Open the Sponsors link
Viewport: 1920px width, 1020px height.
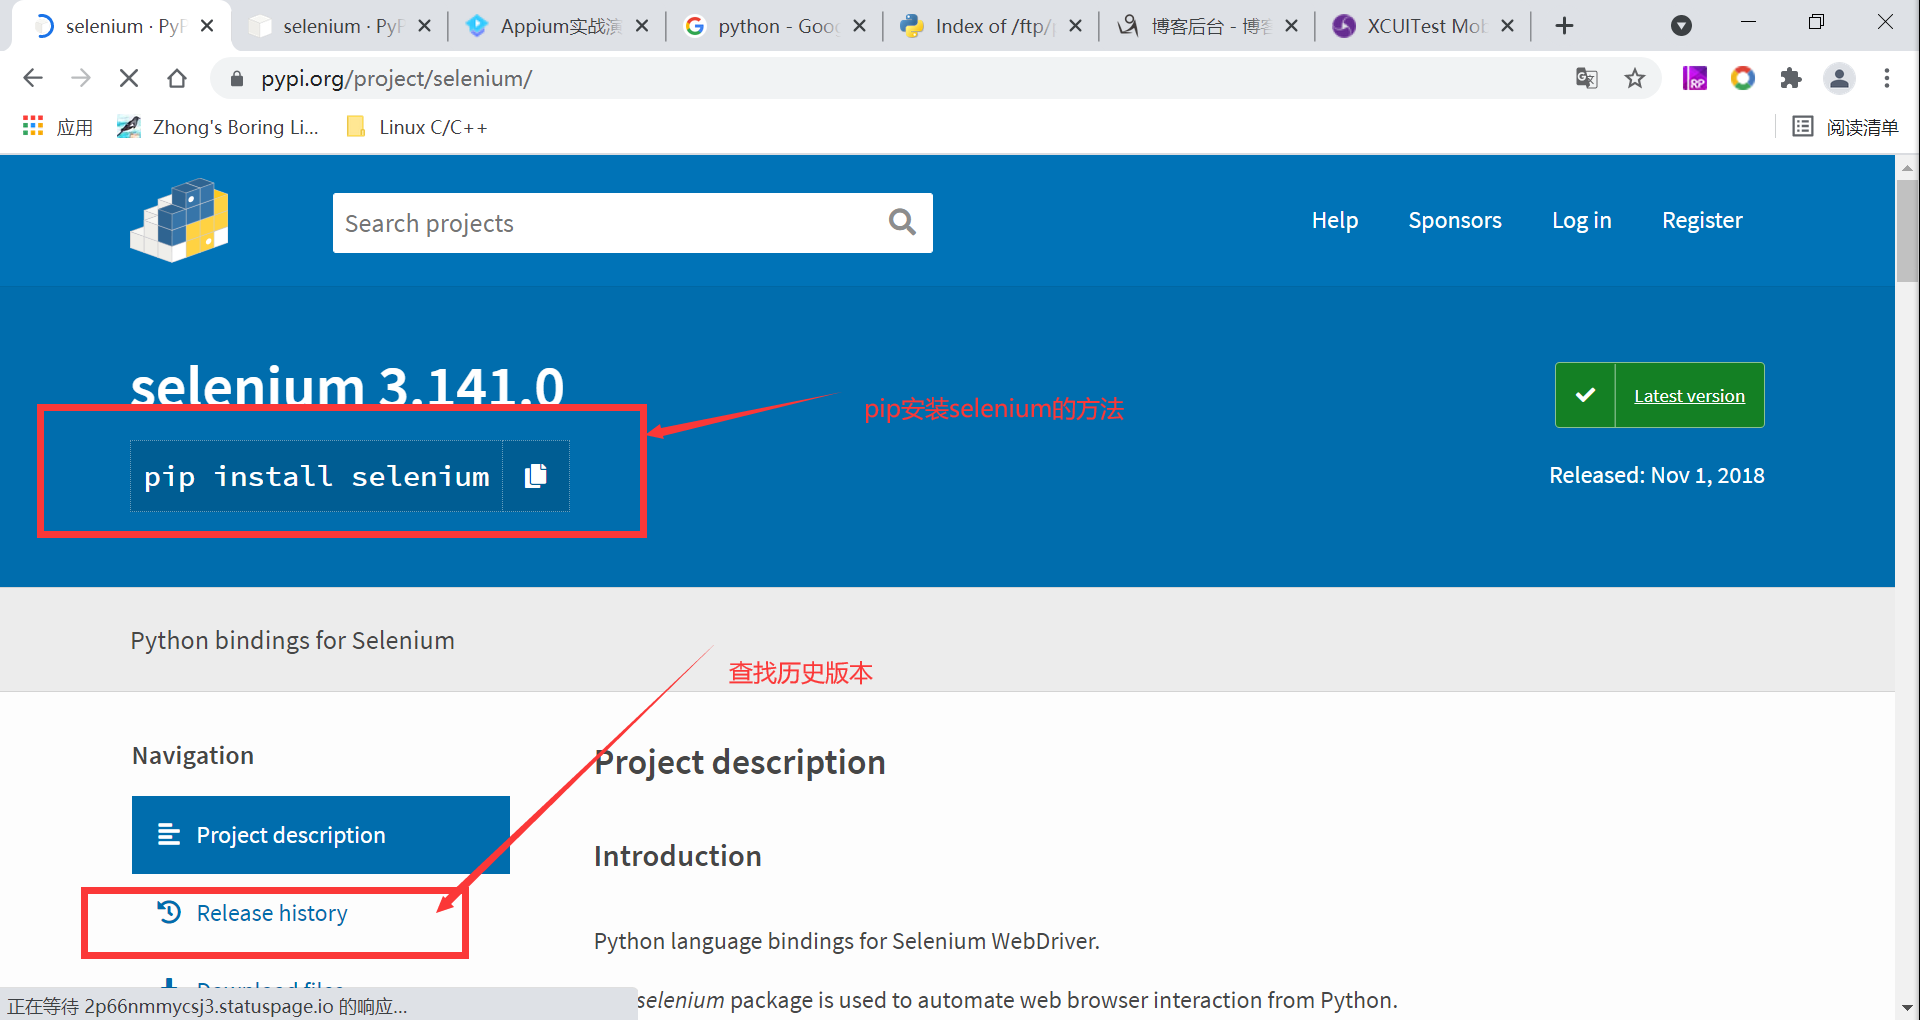[x=1455, y=220]
